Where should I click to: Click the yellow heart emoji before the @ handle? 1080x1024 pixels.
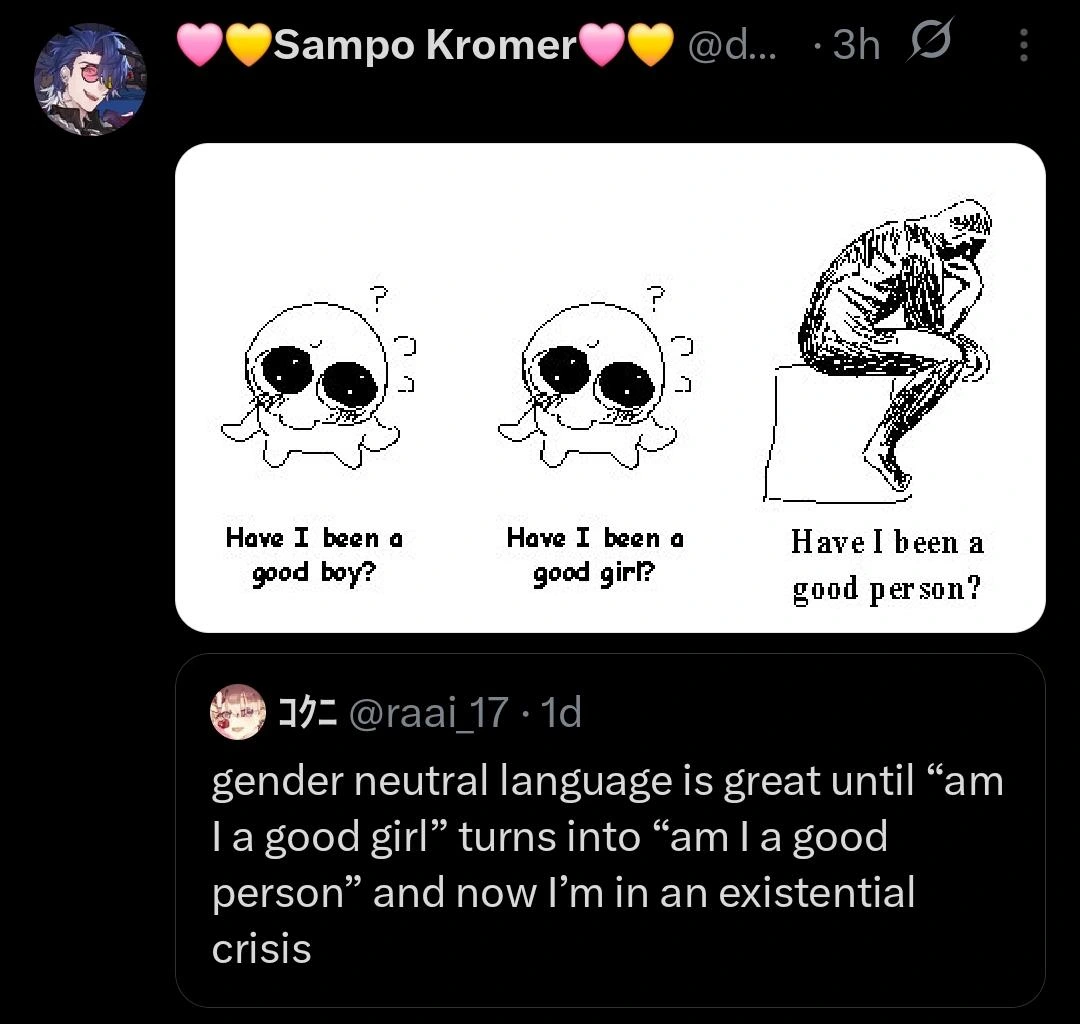click(651, 45)
